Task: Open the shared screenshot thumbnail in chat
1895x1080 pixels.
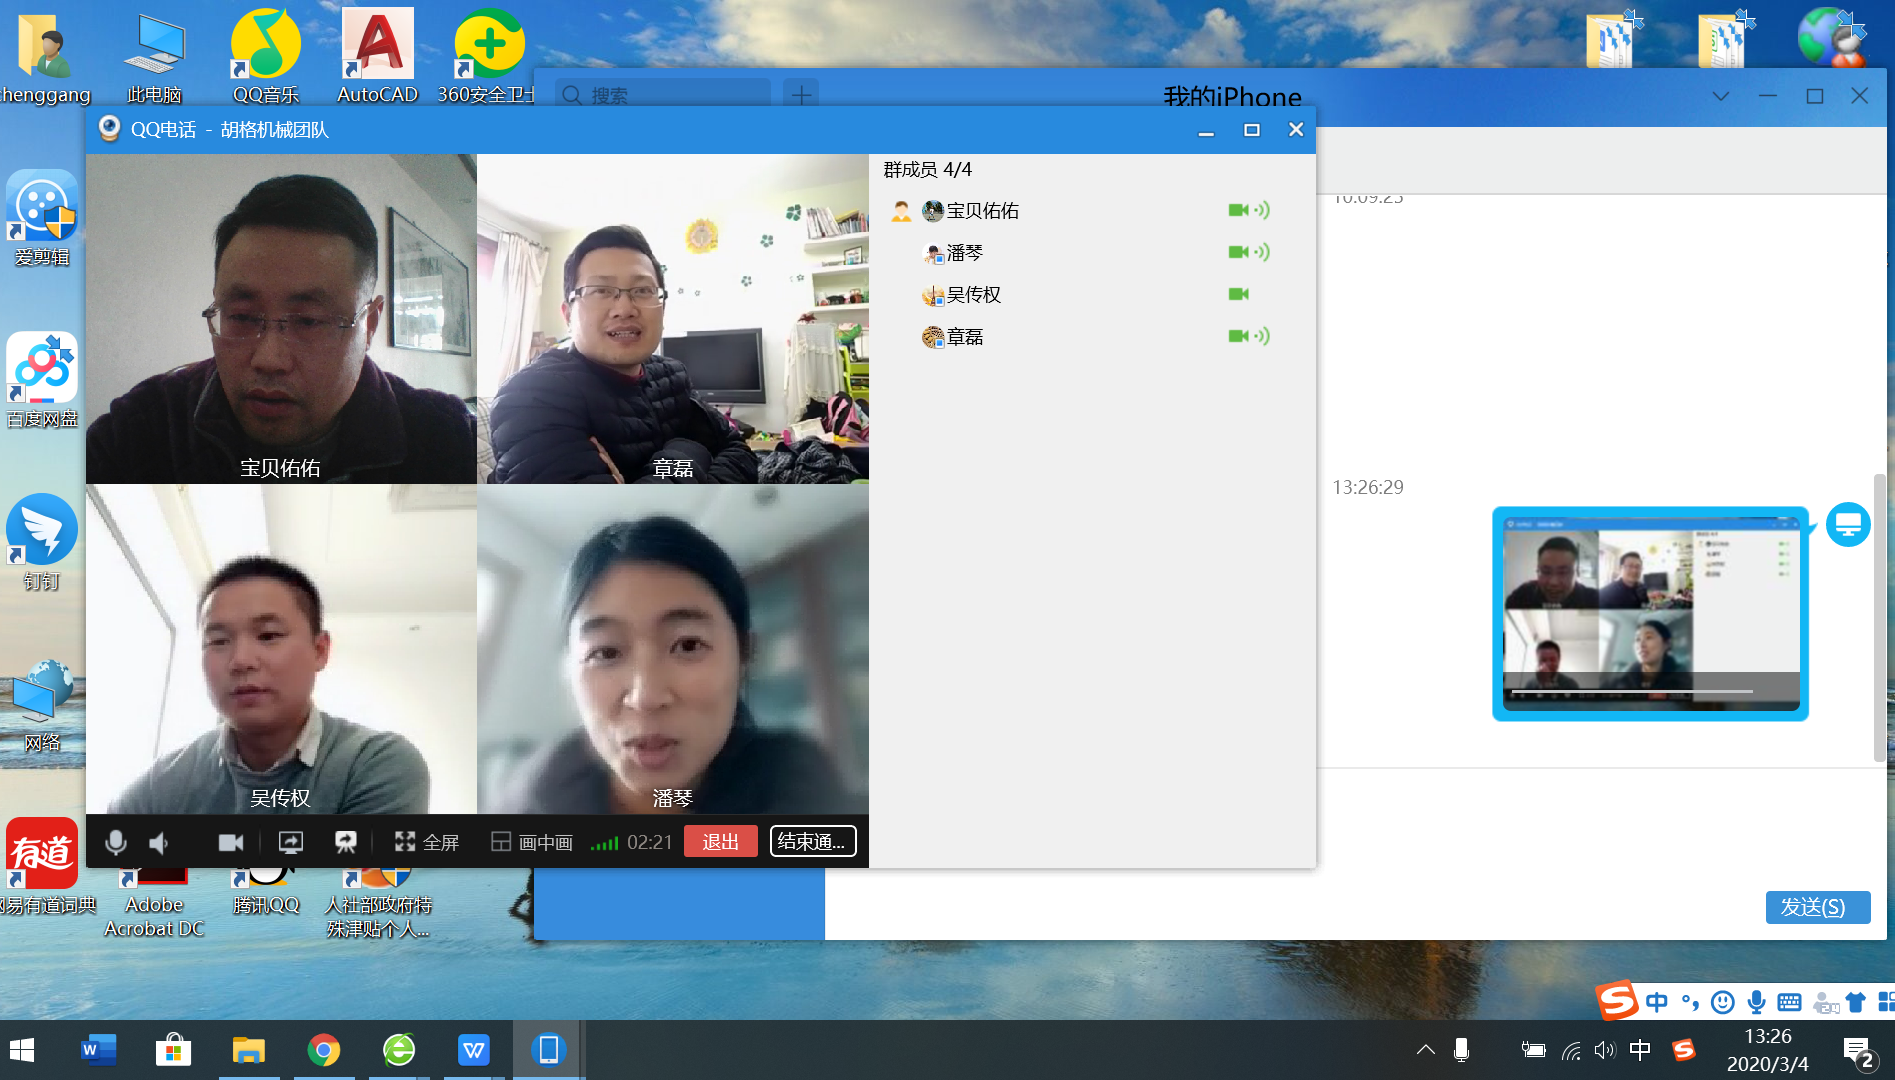Action: pyautogui.click(x=1650, y=613)
